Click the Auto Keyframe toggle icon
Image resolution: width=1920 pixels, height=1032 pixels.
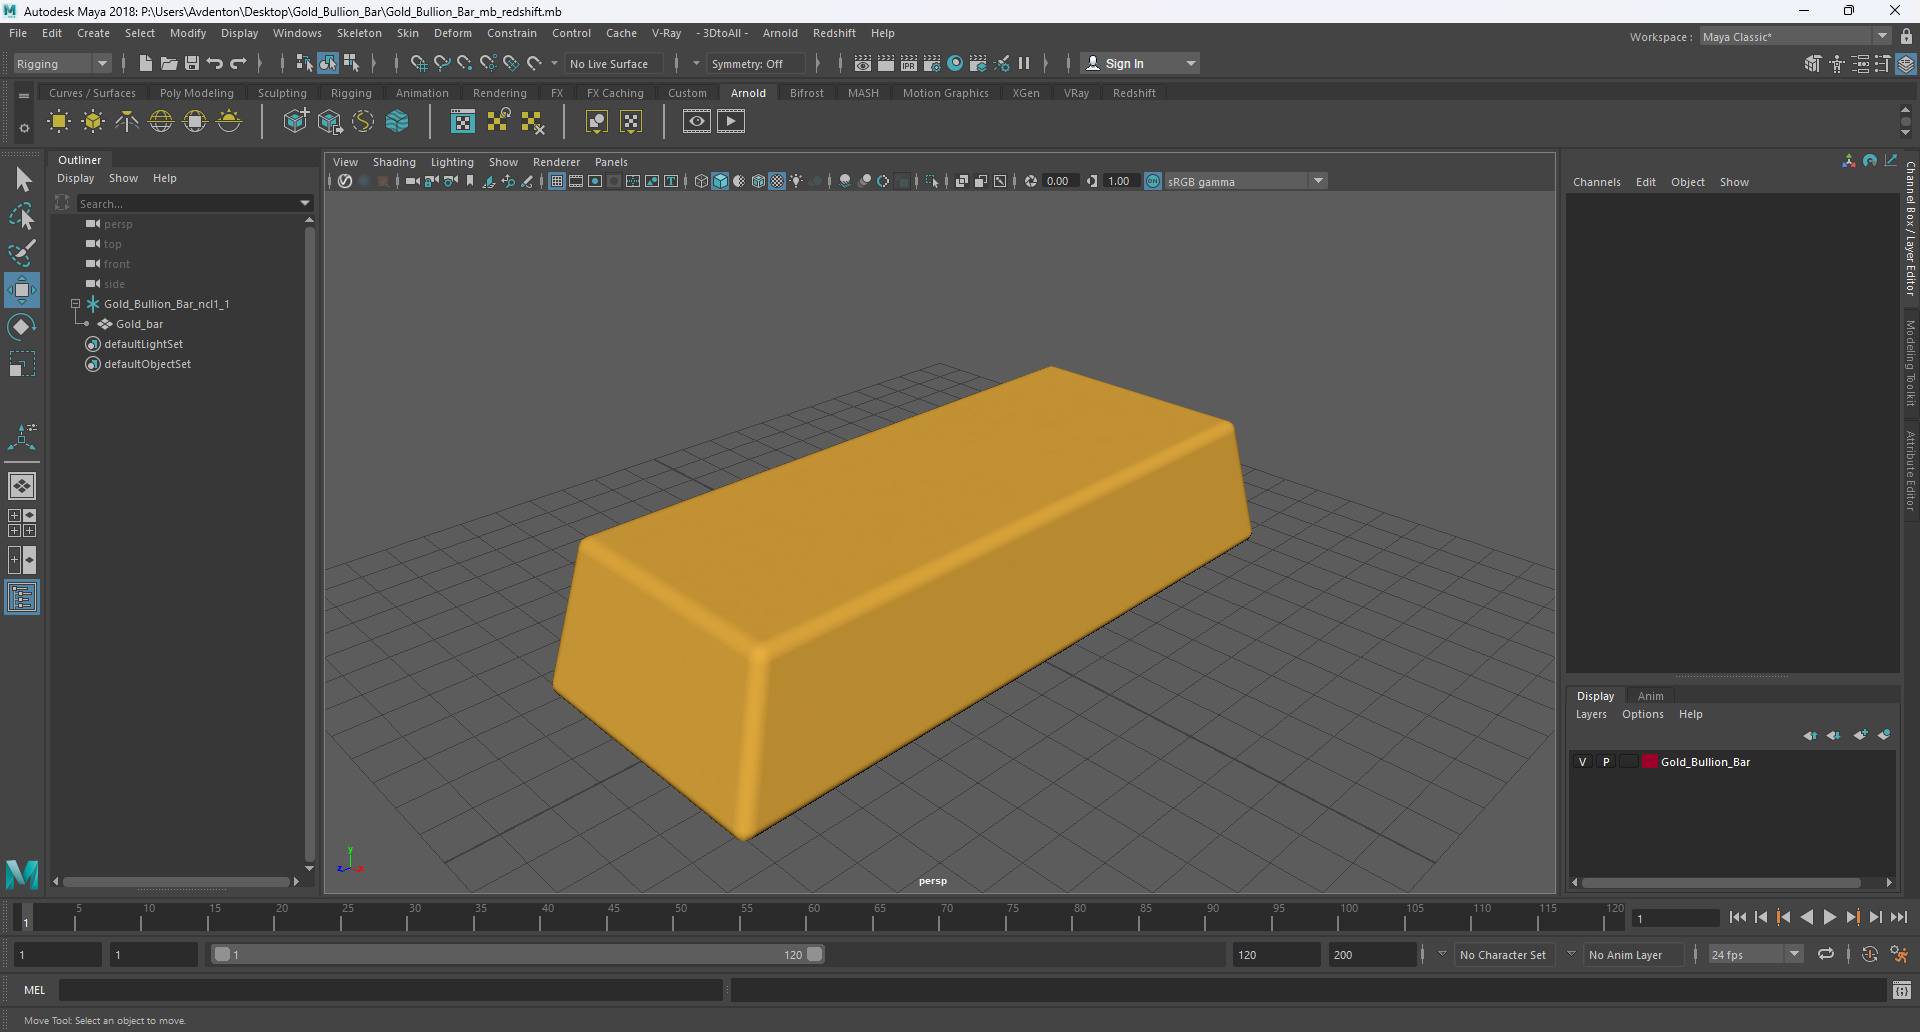pyautogui.click(x=1870, y=954)
